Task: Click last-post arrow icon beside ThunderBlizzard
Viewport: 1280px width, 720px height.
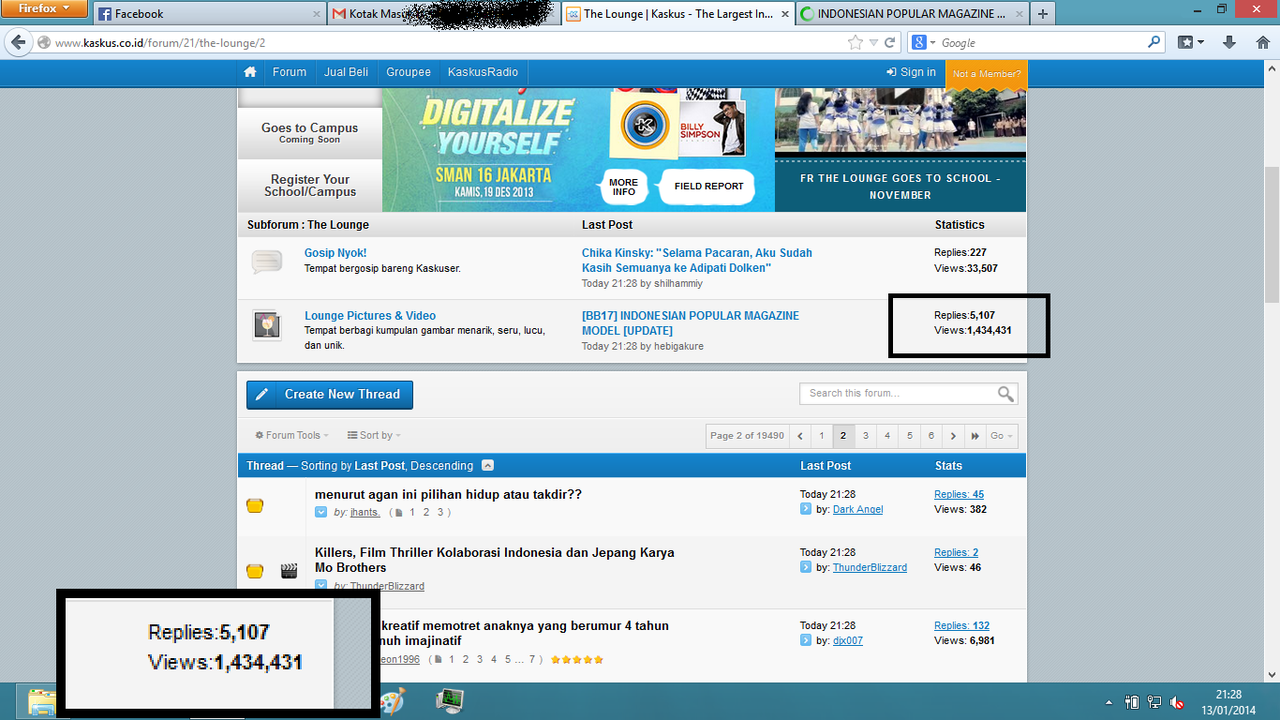Action: tap(806, 567)
